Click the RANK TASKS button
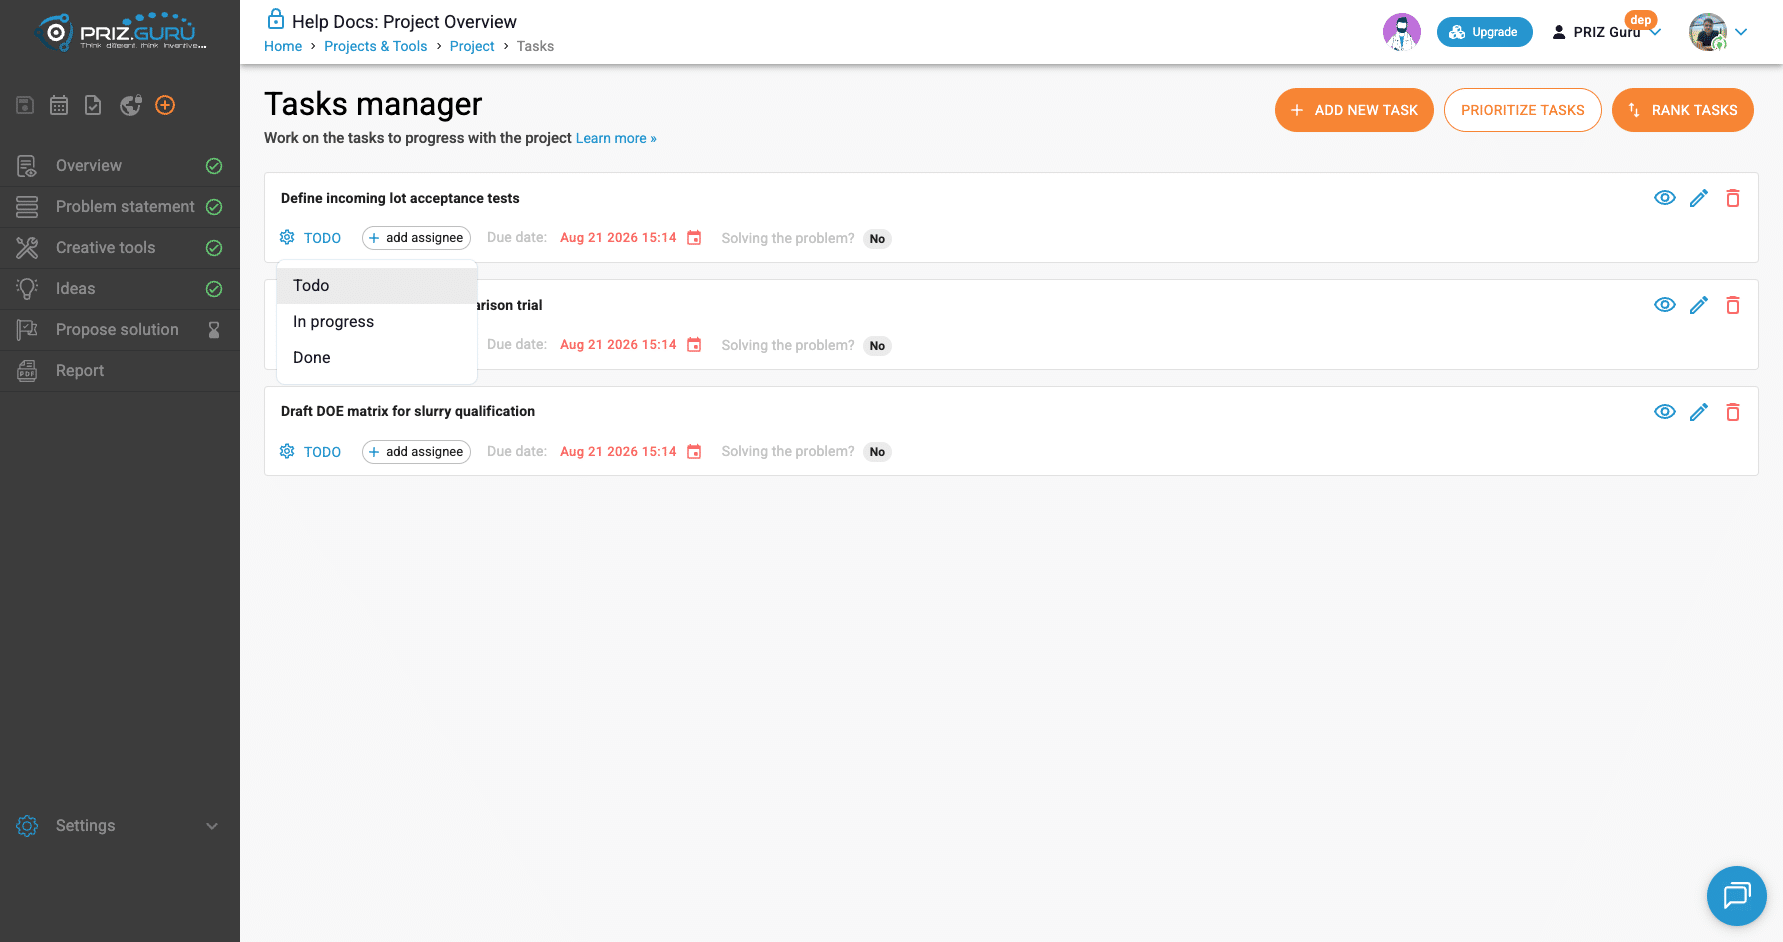 click(x=1683, y=110)
